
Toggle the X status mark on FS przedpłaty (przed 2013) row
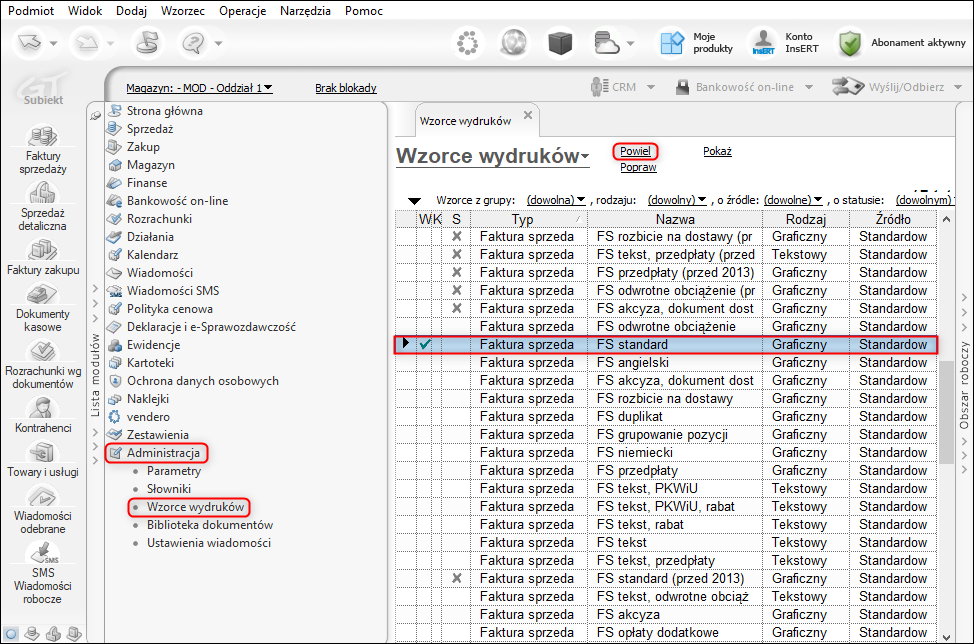coord(457,272)
